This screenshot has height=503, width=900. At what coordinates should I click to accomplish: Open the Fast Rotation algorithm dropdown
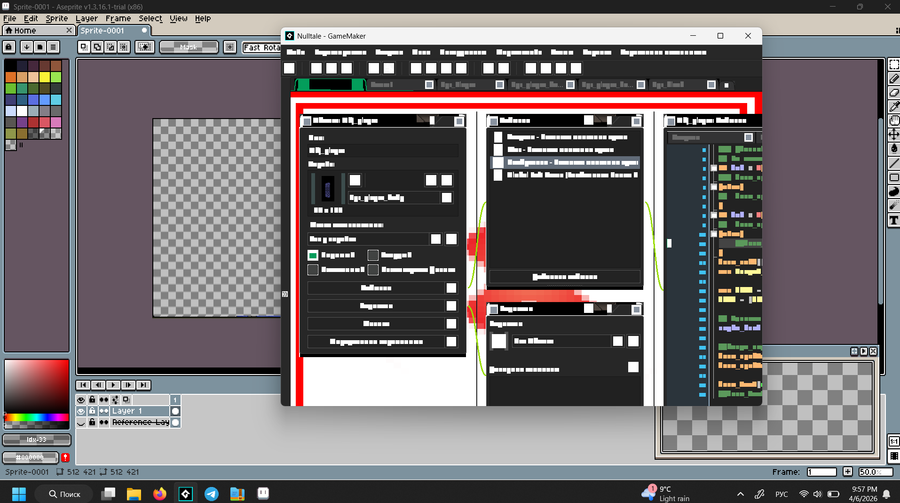tap(261, 47)
